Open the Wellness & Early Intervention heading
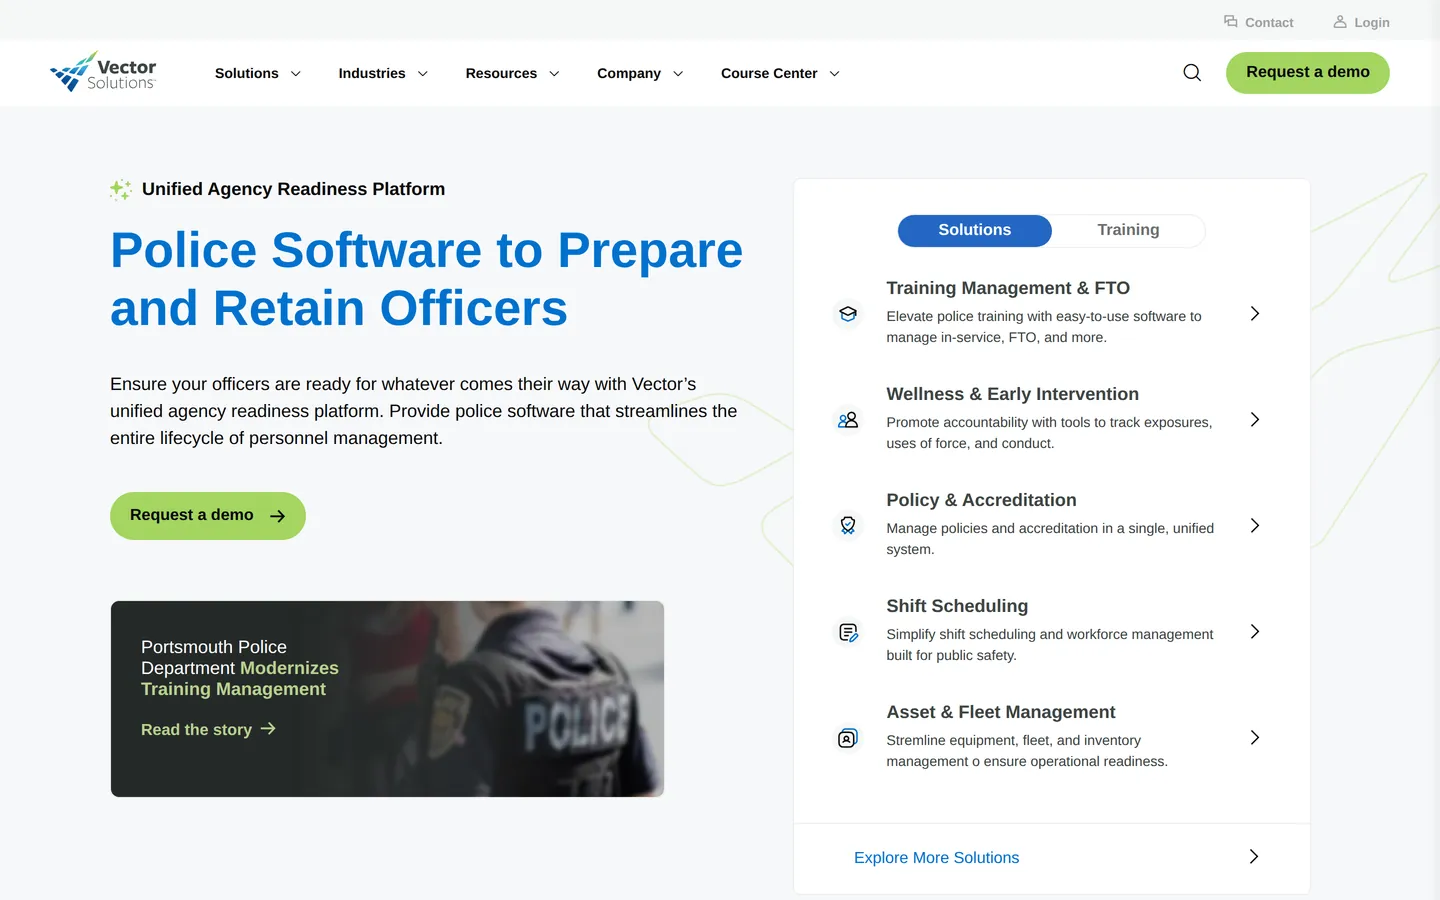The height and width of the screenshot is (900, 1440). pyautogui.click(x=1013, y=394)
